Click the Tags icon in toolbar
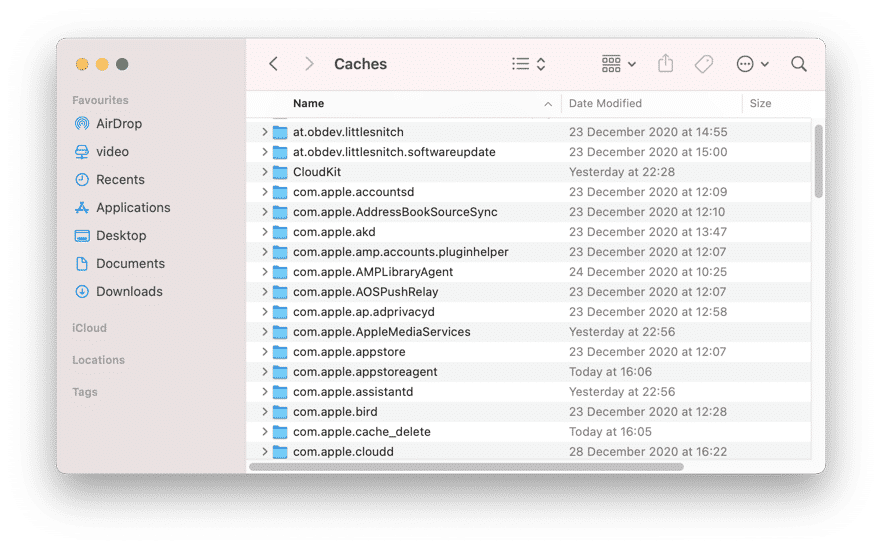Viewport: 882px width, 548px height. 704,64
